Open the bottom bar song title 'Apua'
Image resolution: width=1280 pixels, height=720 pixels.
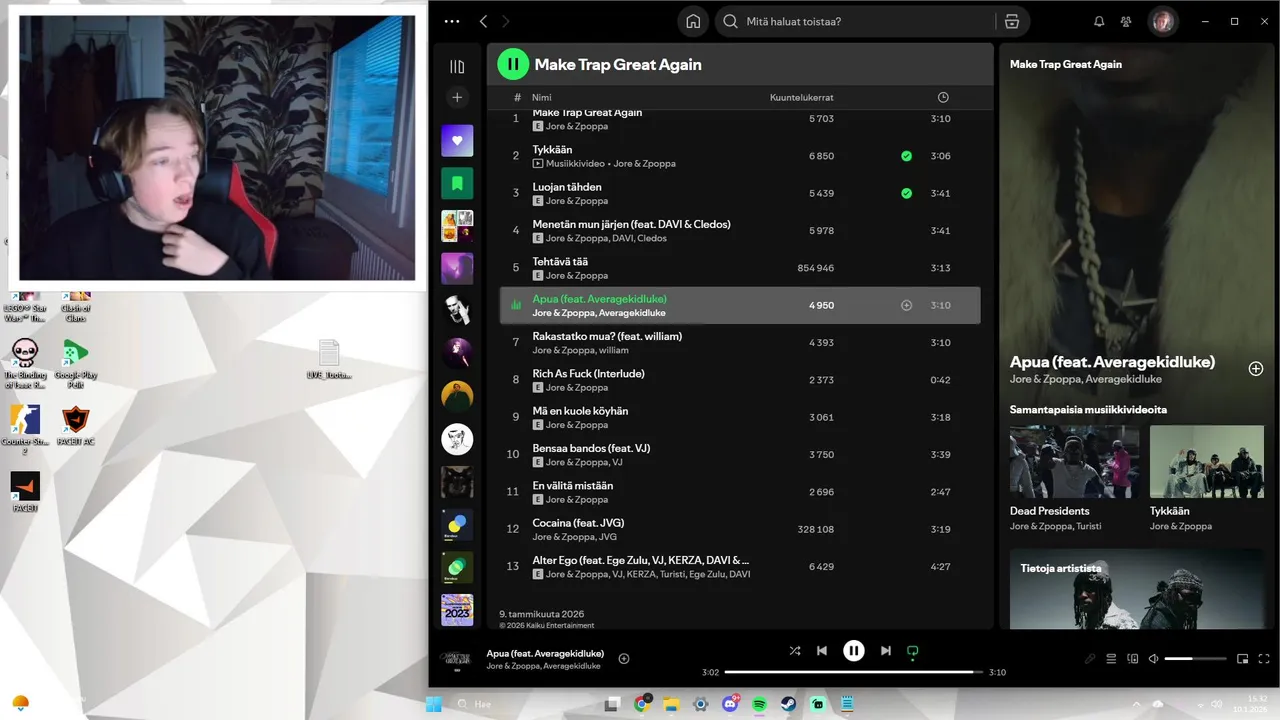(545, 653)
